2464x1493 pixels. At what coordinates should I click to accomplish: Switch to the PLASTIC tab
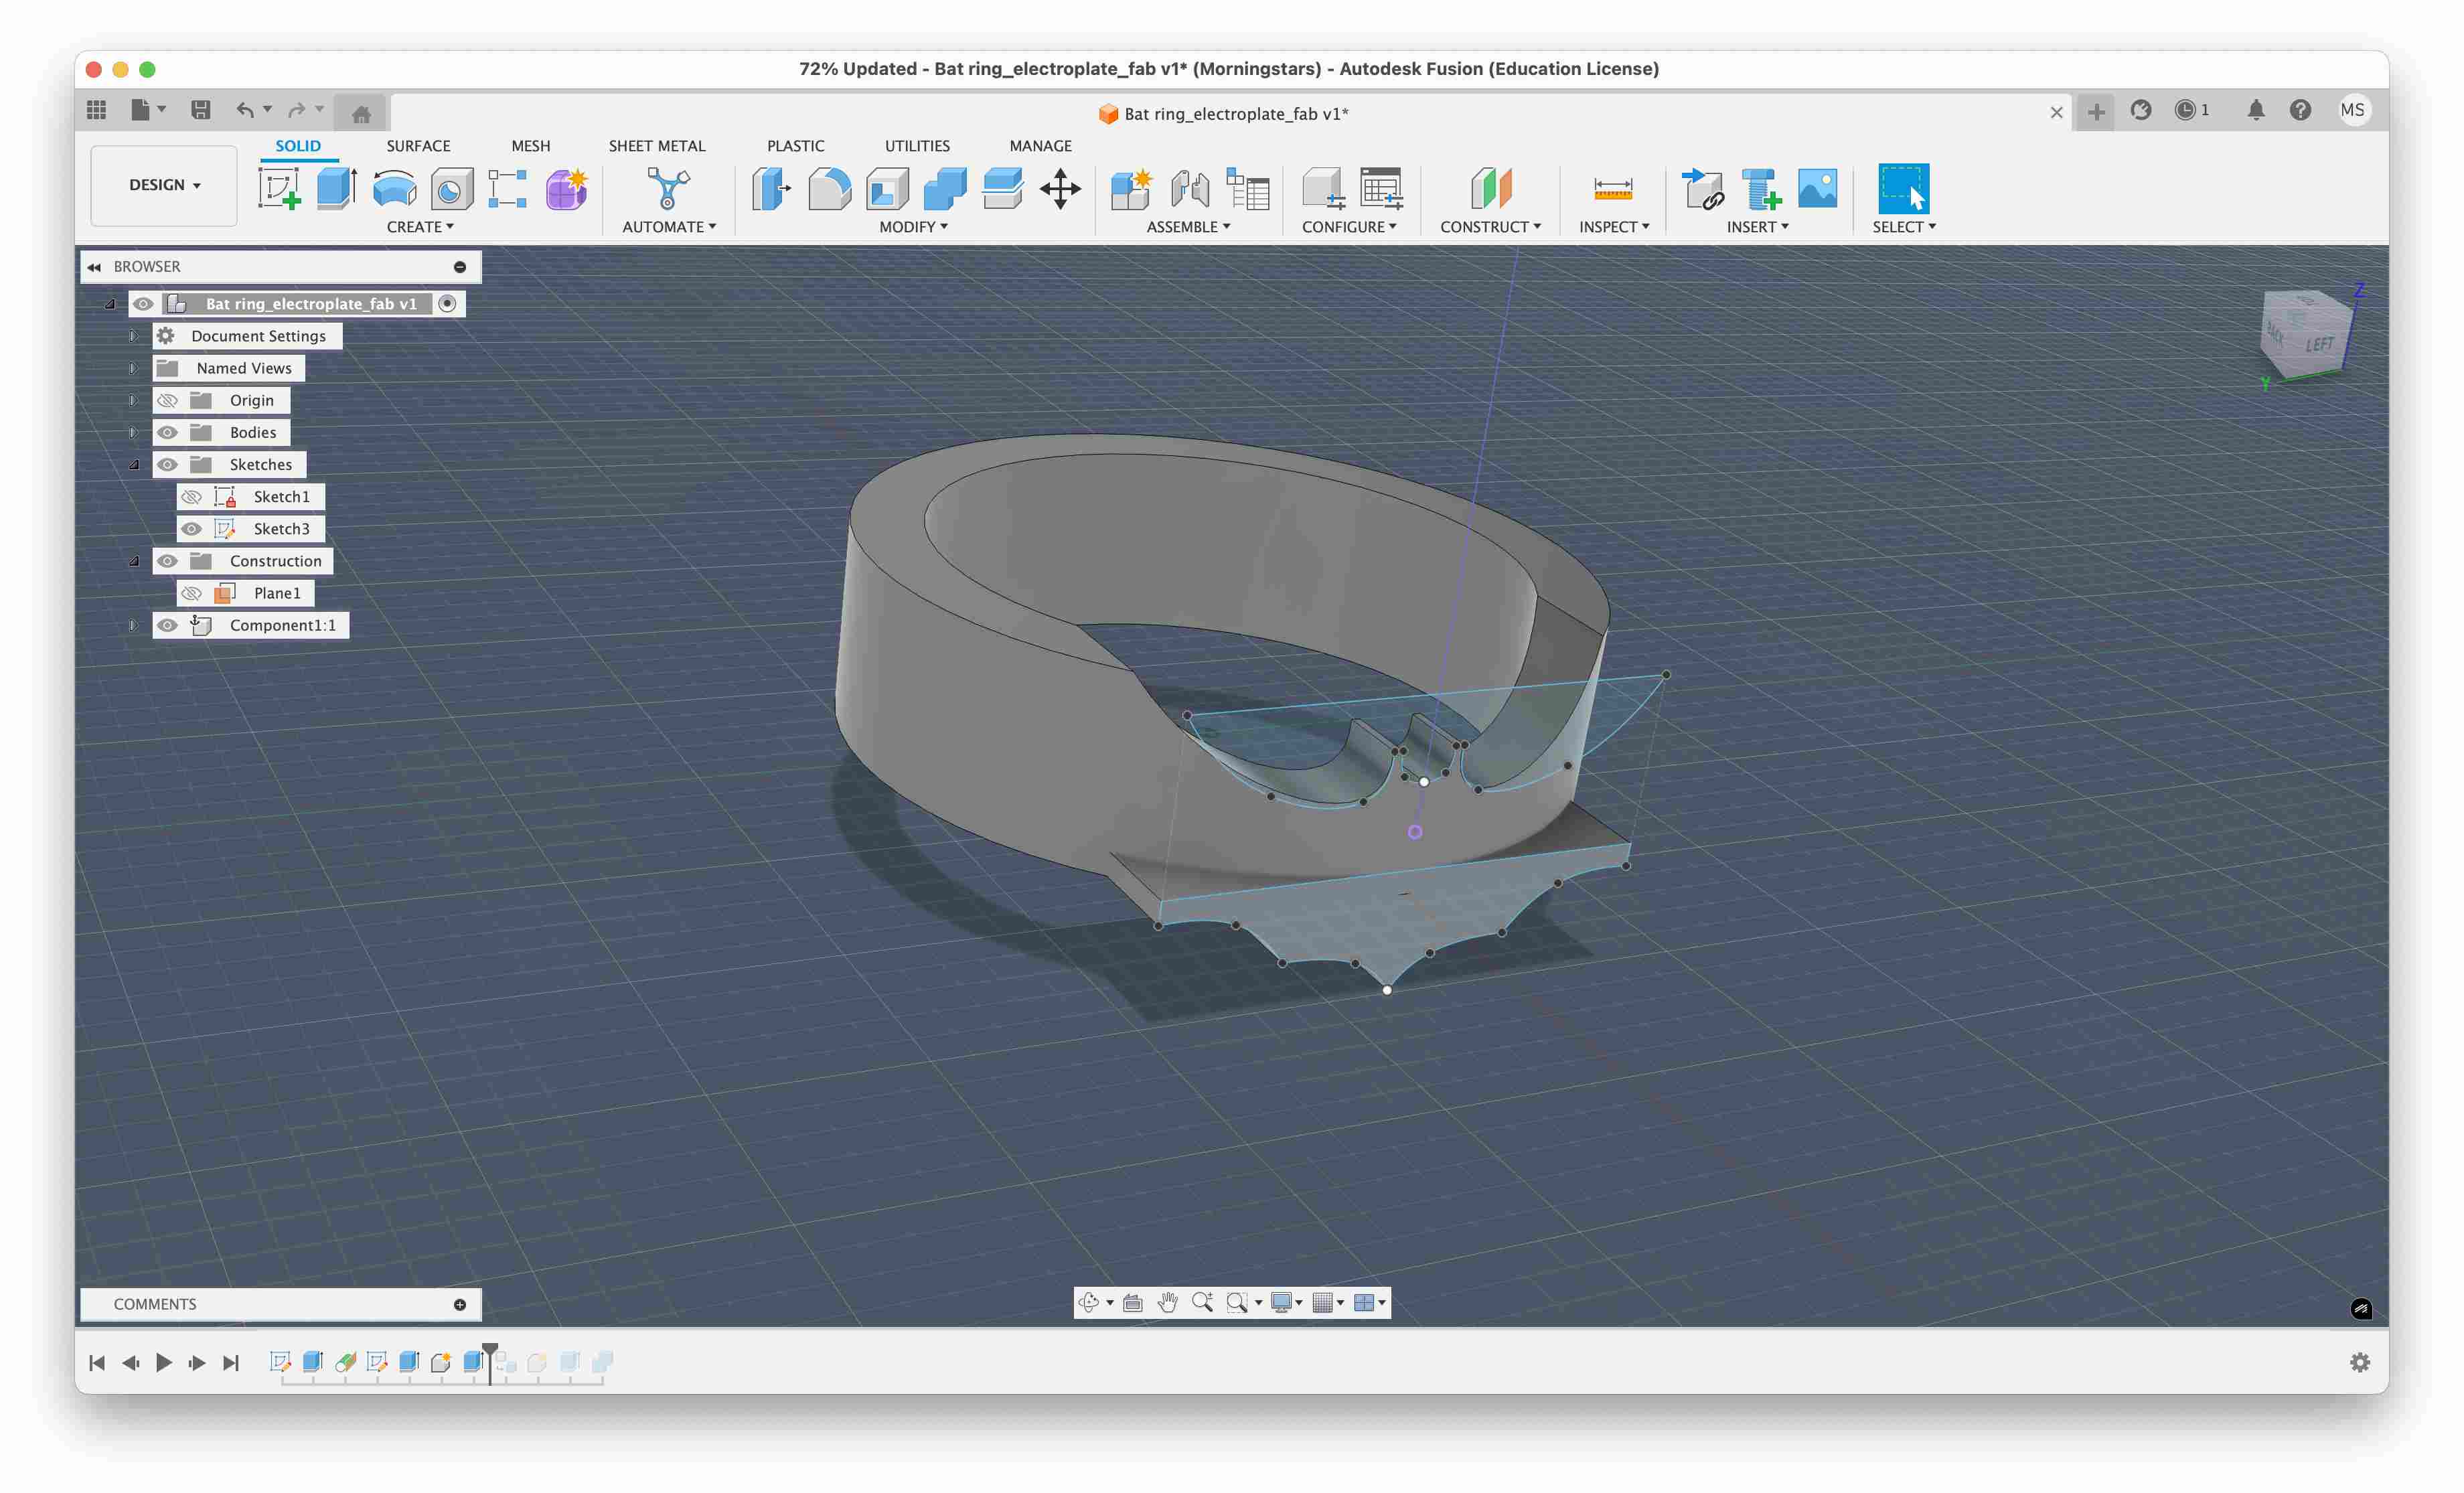[795, 146]
